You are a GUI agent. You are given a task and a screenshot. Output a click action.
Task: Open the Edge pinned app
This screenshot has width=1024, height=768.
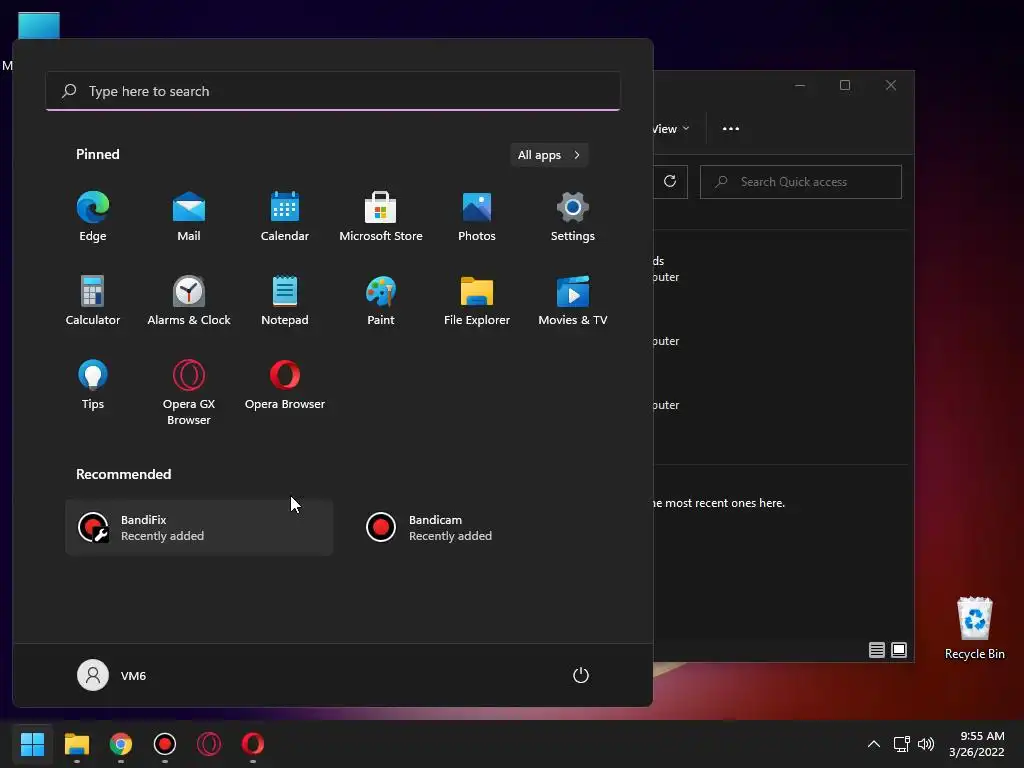coord(93,216)
